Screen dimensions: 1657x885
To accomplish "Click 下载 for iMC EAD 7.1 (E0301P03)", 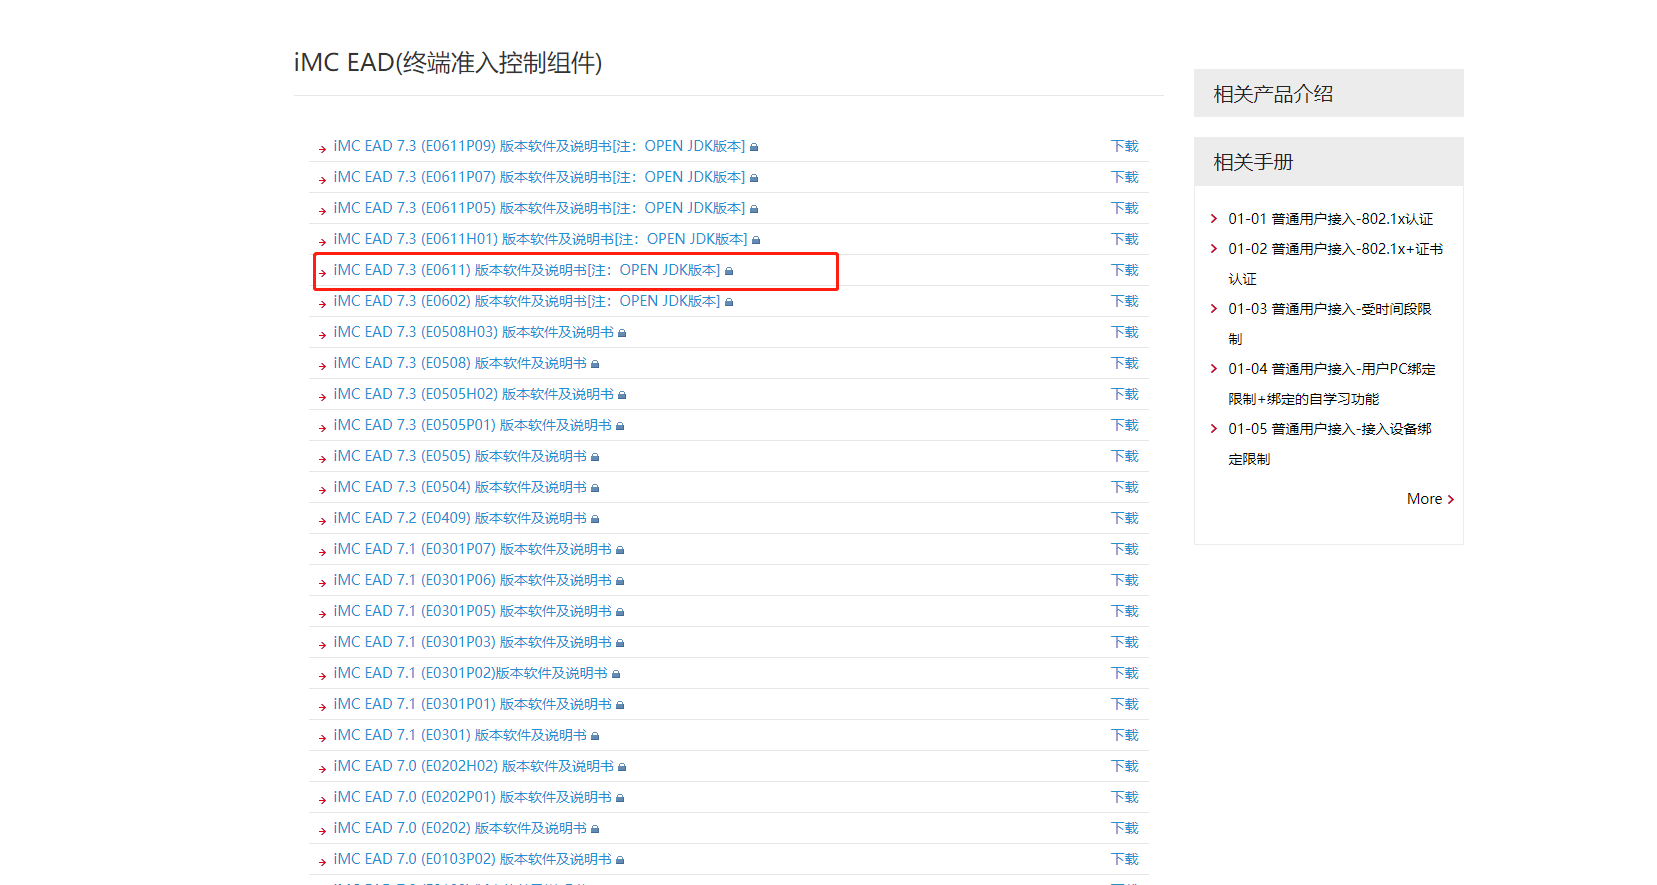I will pyautogui.click(x=1125, y=642).
